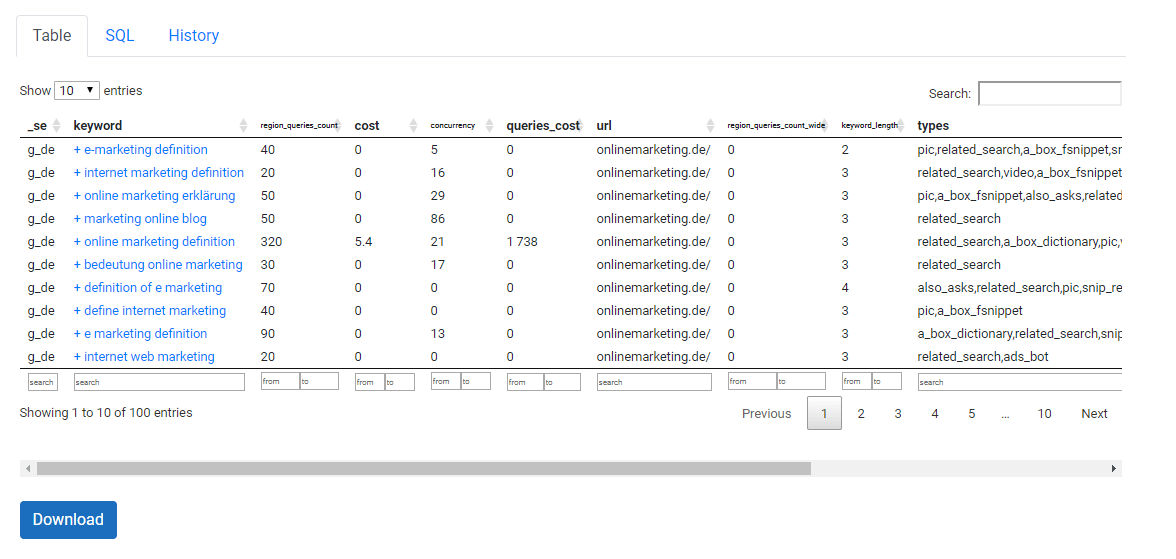Sort by keyword column arrows

tap(243, 125)
